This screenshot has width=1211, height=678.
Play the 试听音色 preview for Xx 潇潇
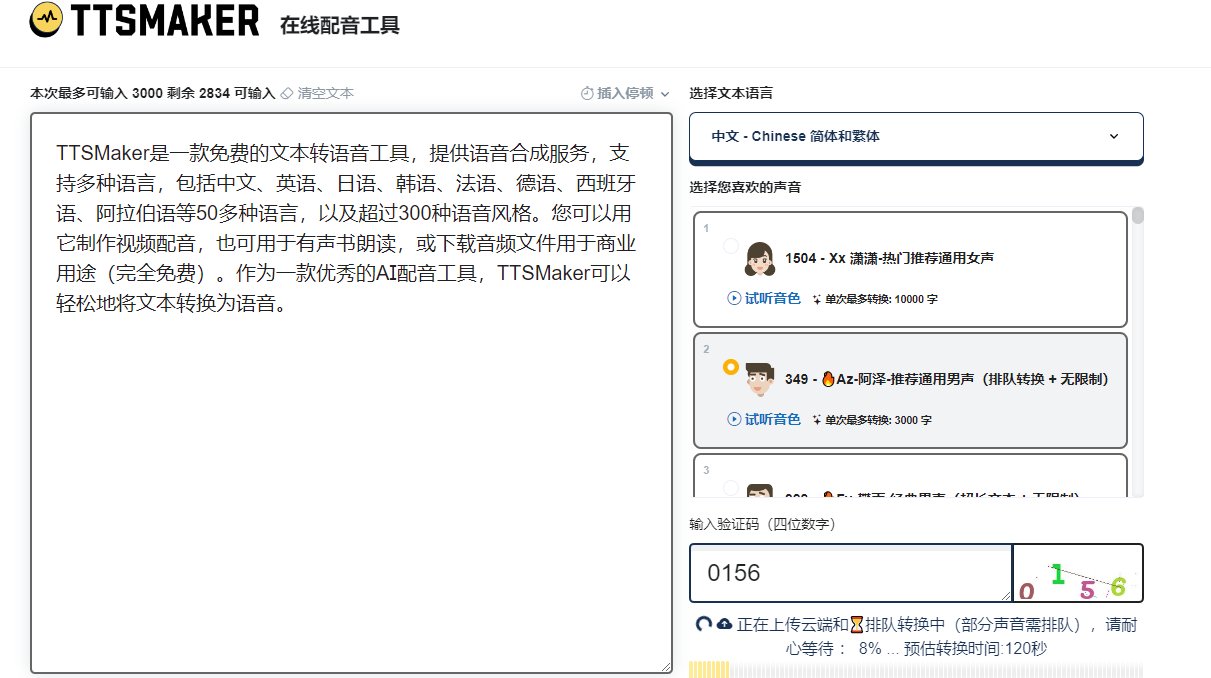(764, 298)
